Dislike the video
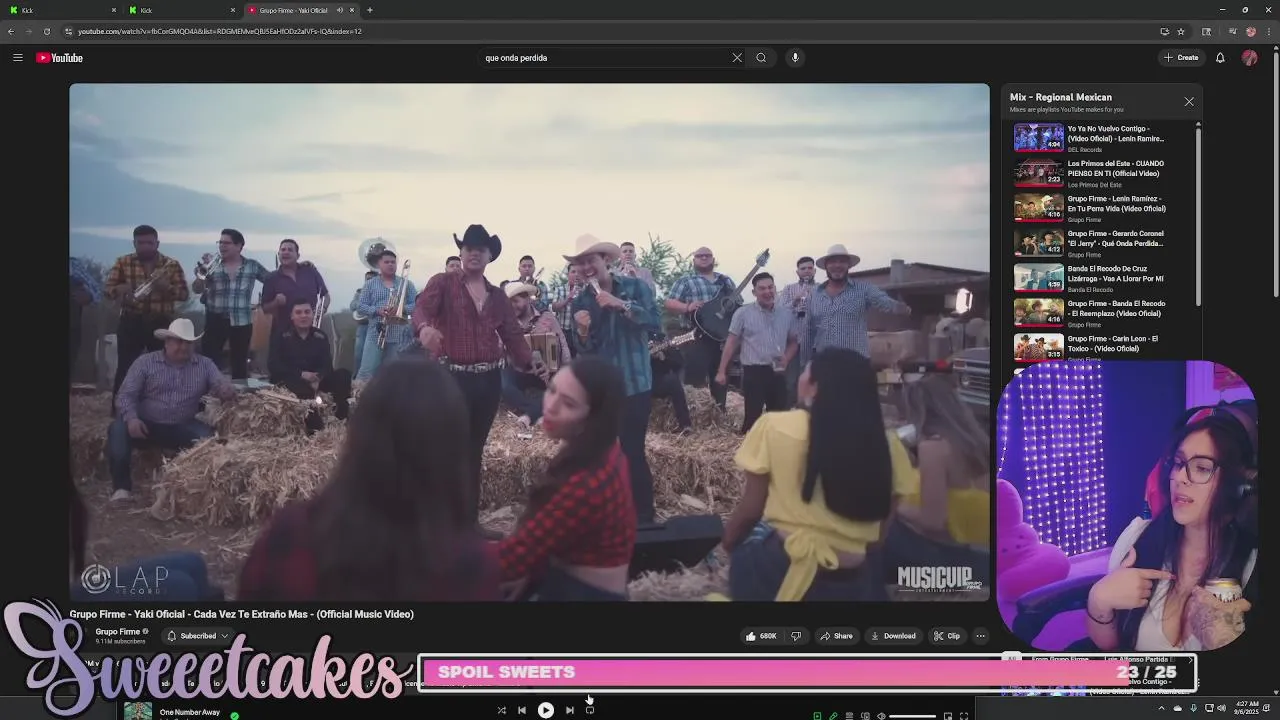 point(796,636)
